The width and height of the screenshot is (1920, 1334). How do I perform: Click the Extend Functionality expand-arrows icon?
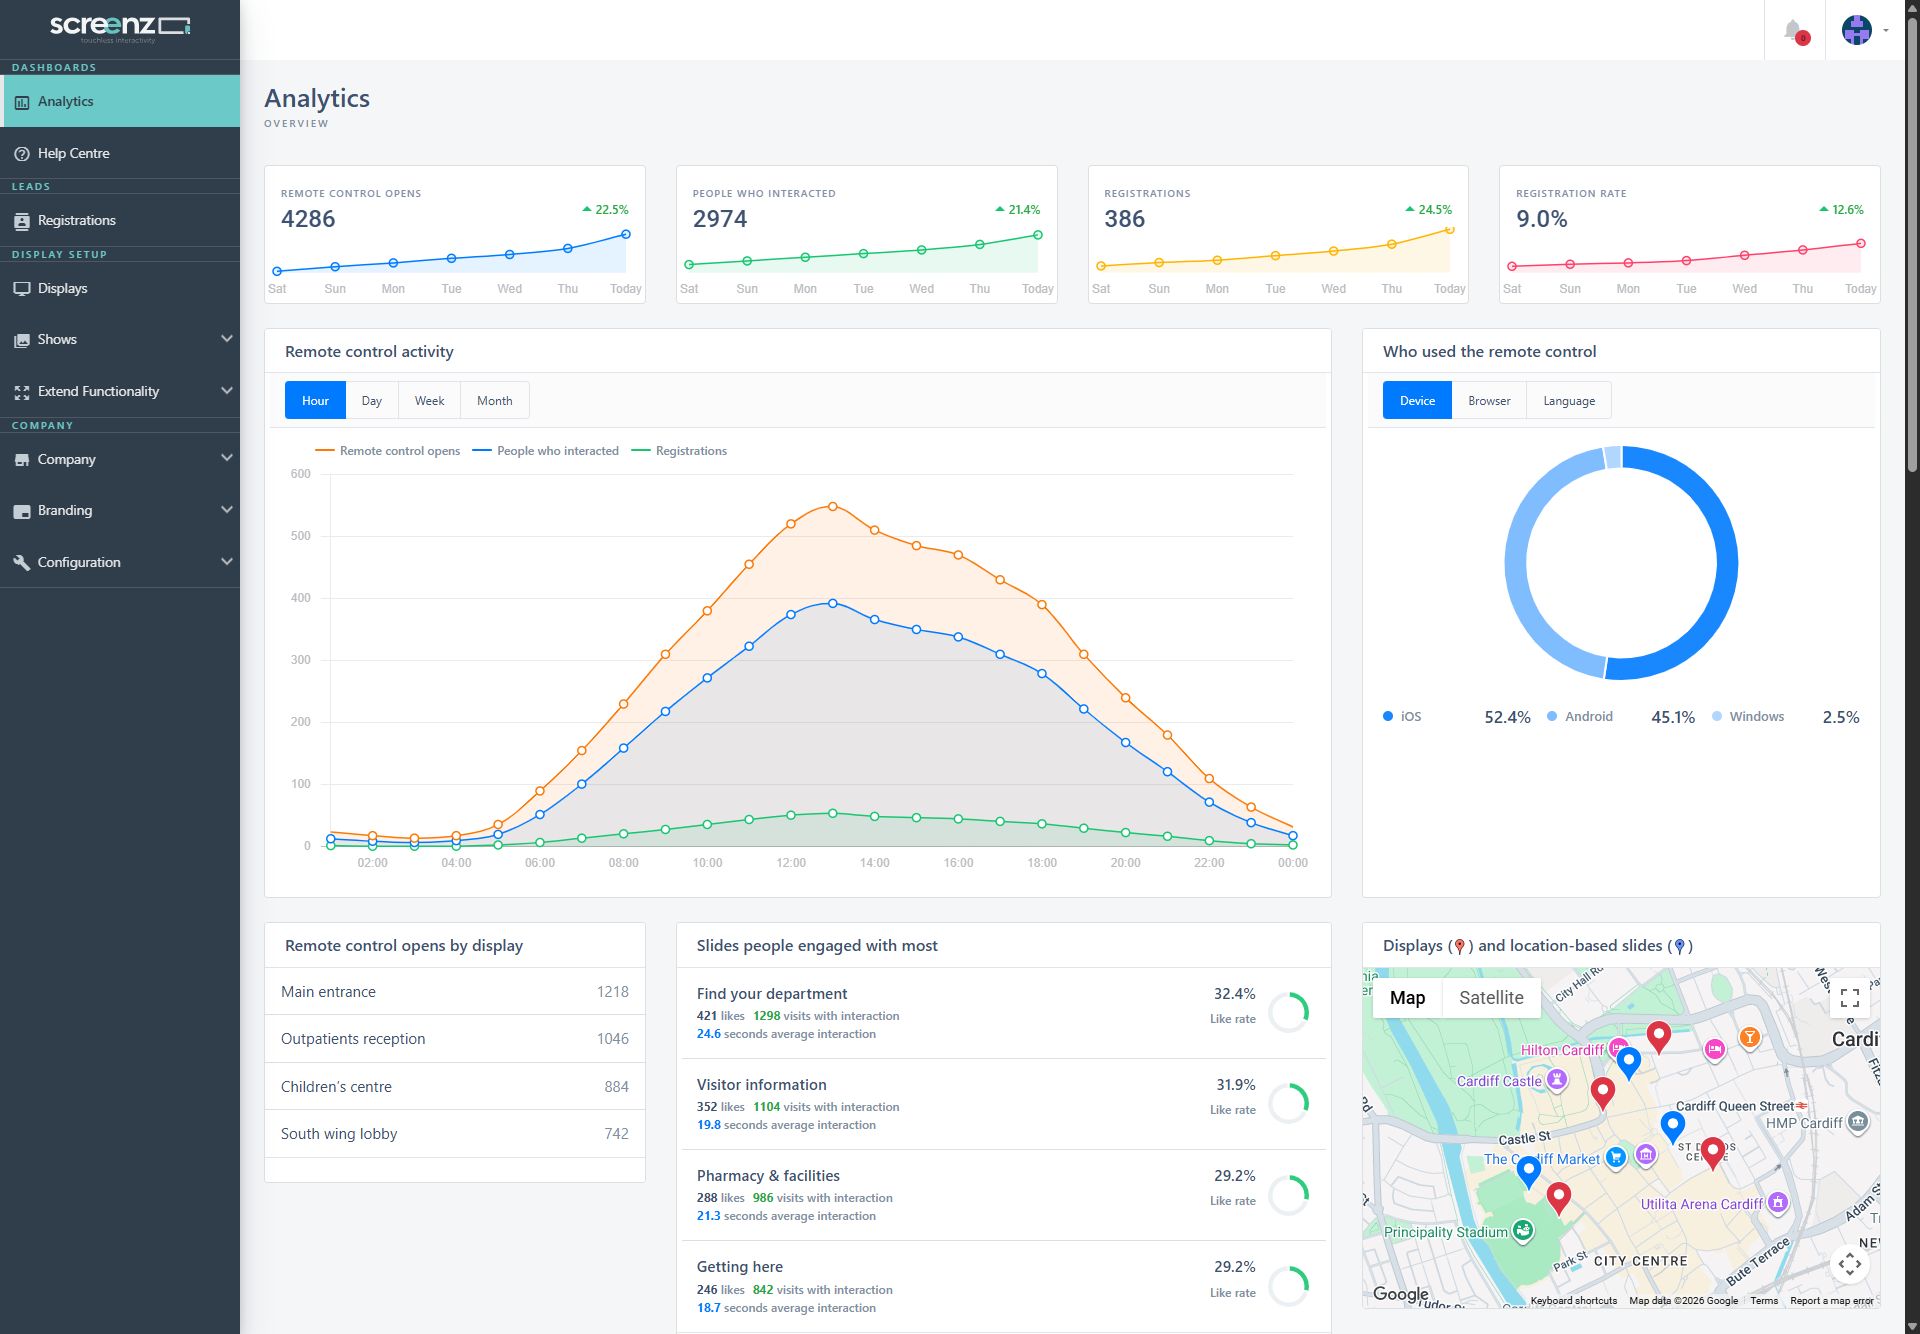click(22, 392)
